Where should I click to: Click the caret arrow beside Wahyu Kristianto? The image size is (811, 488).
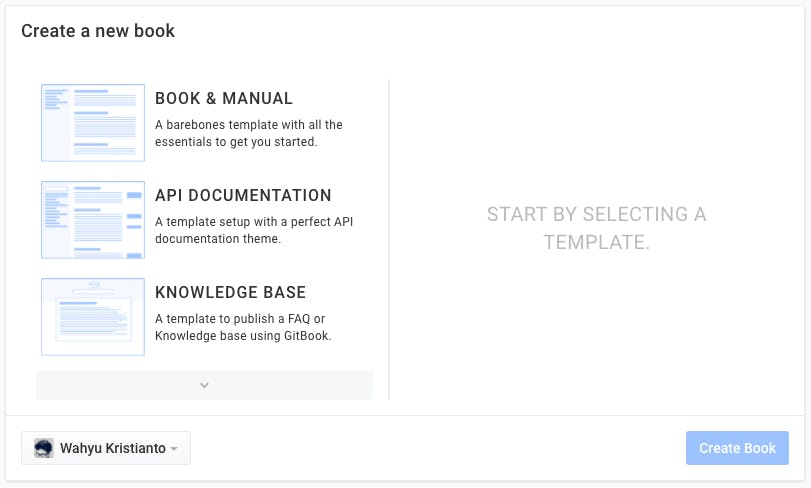[174, 449]
